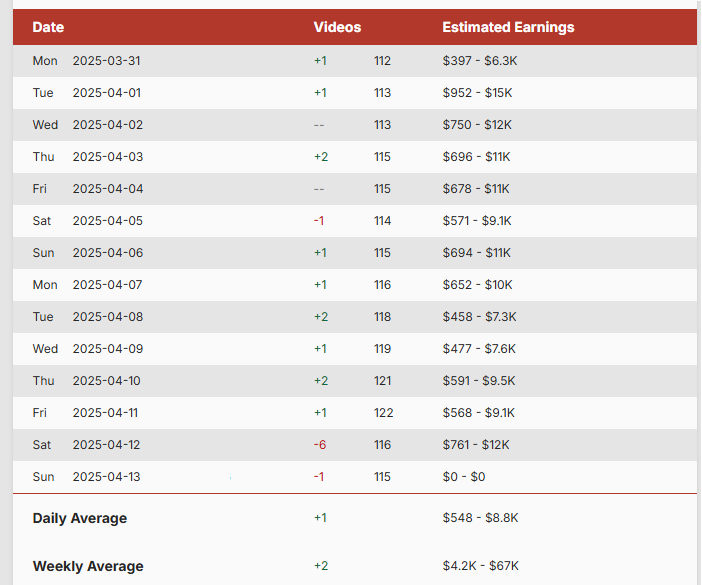This screenshot has width=702, height=585.
Task: Click the +2 change on 2025-04-03
Action: [x=320, y=157]
